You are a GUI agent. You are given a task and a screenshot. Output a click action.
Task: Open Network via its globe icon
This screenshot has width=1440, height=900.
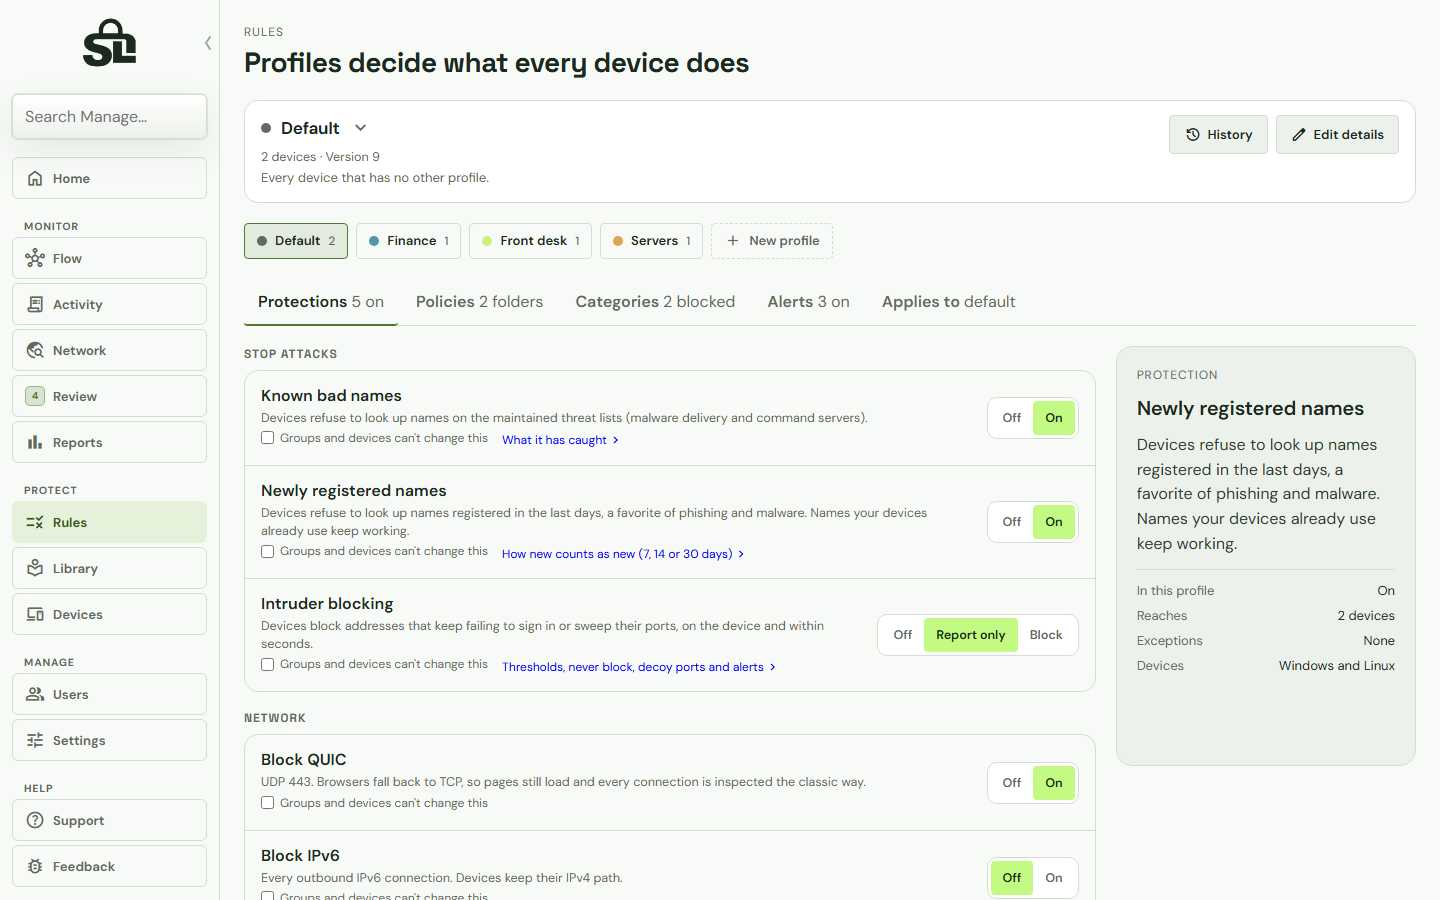[x=35, y=350]
